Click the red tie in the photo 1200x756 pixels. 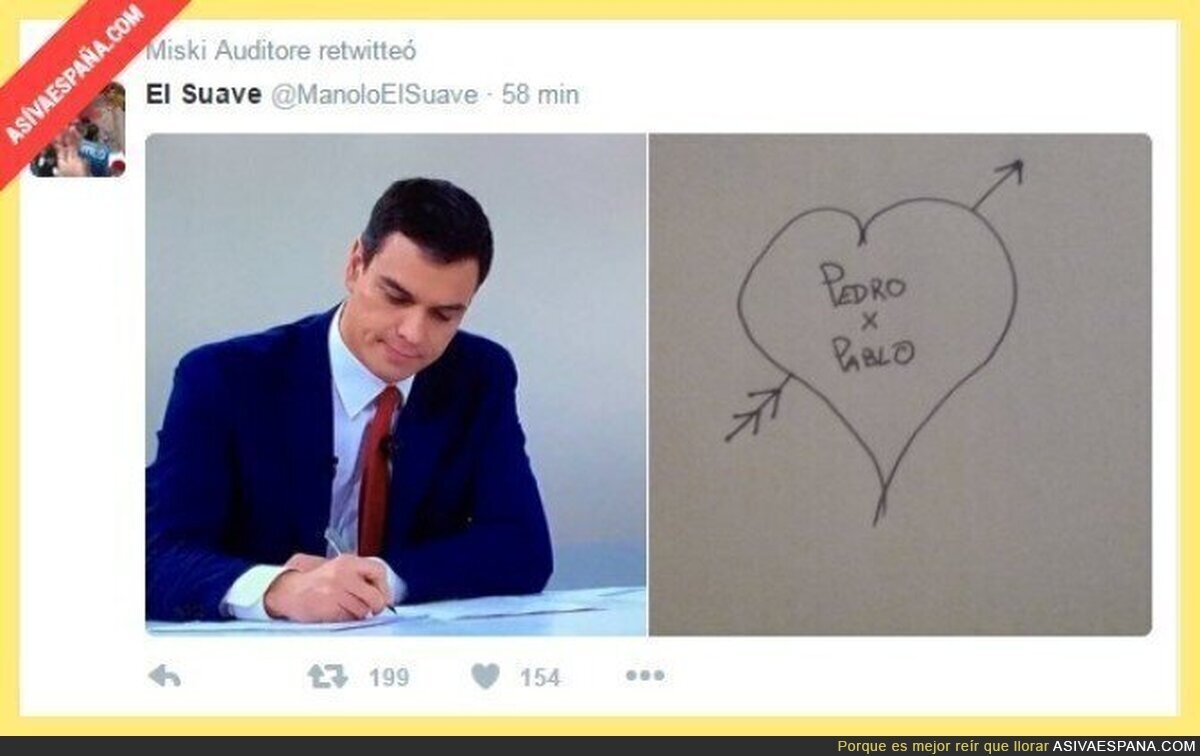pos(378,468)
